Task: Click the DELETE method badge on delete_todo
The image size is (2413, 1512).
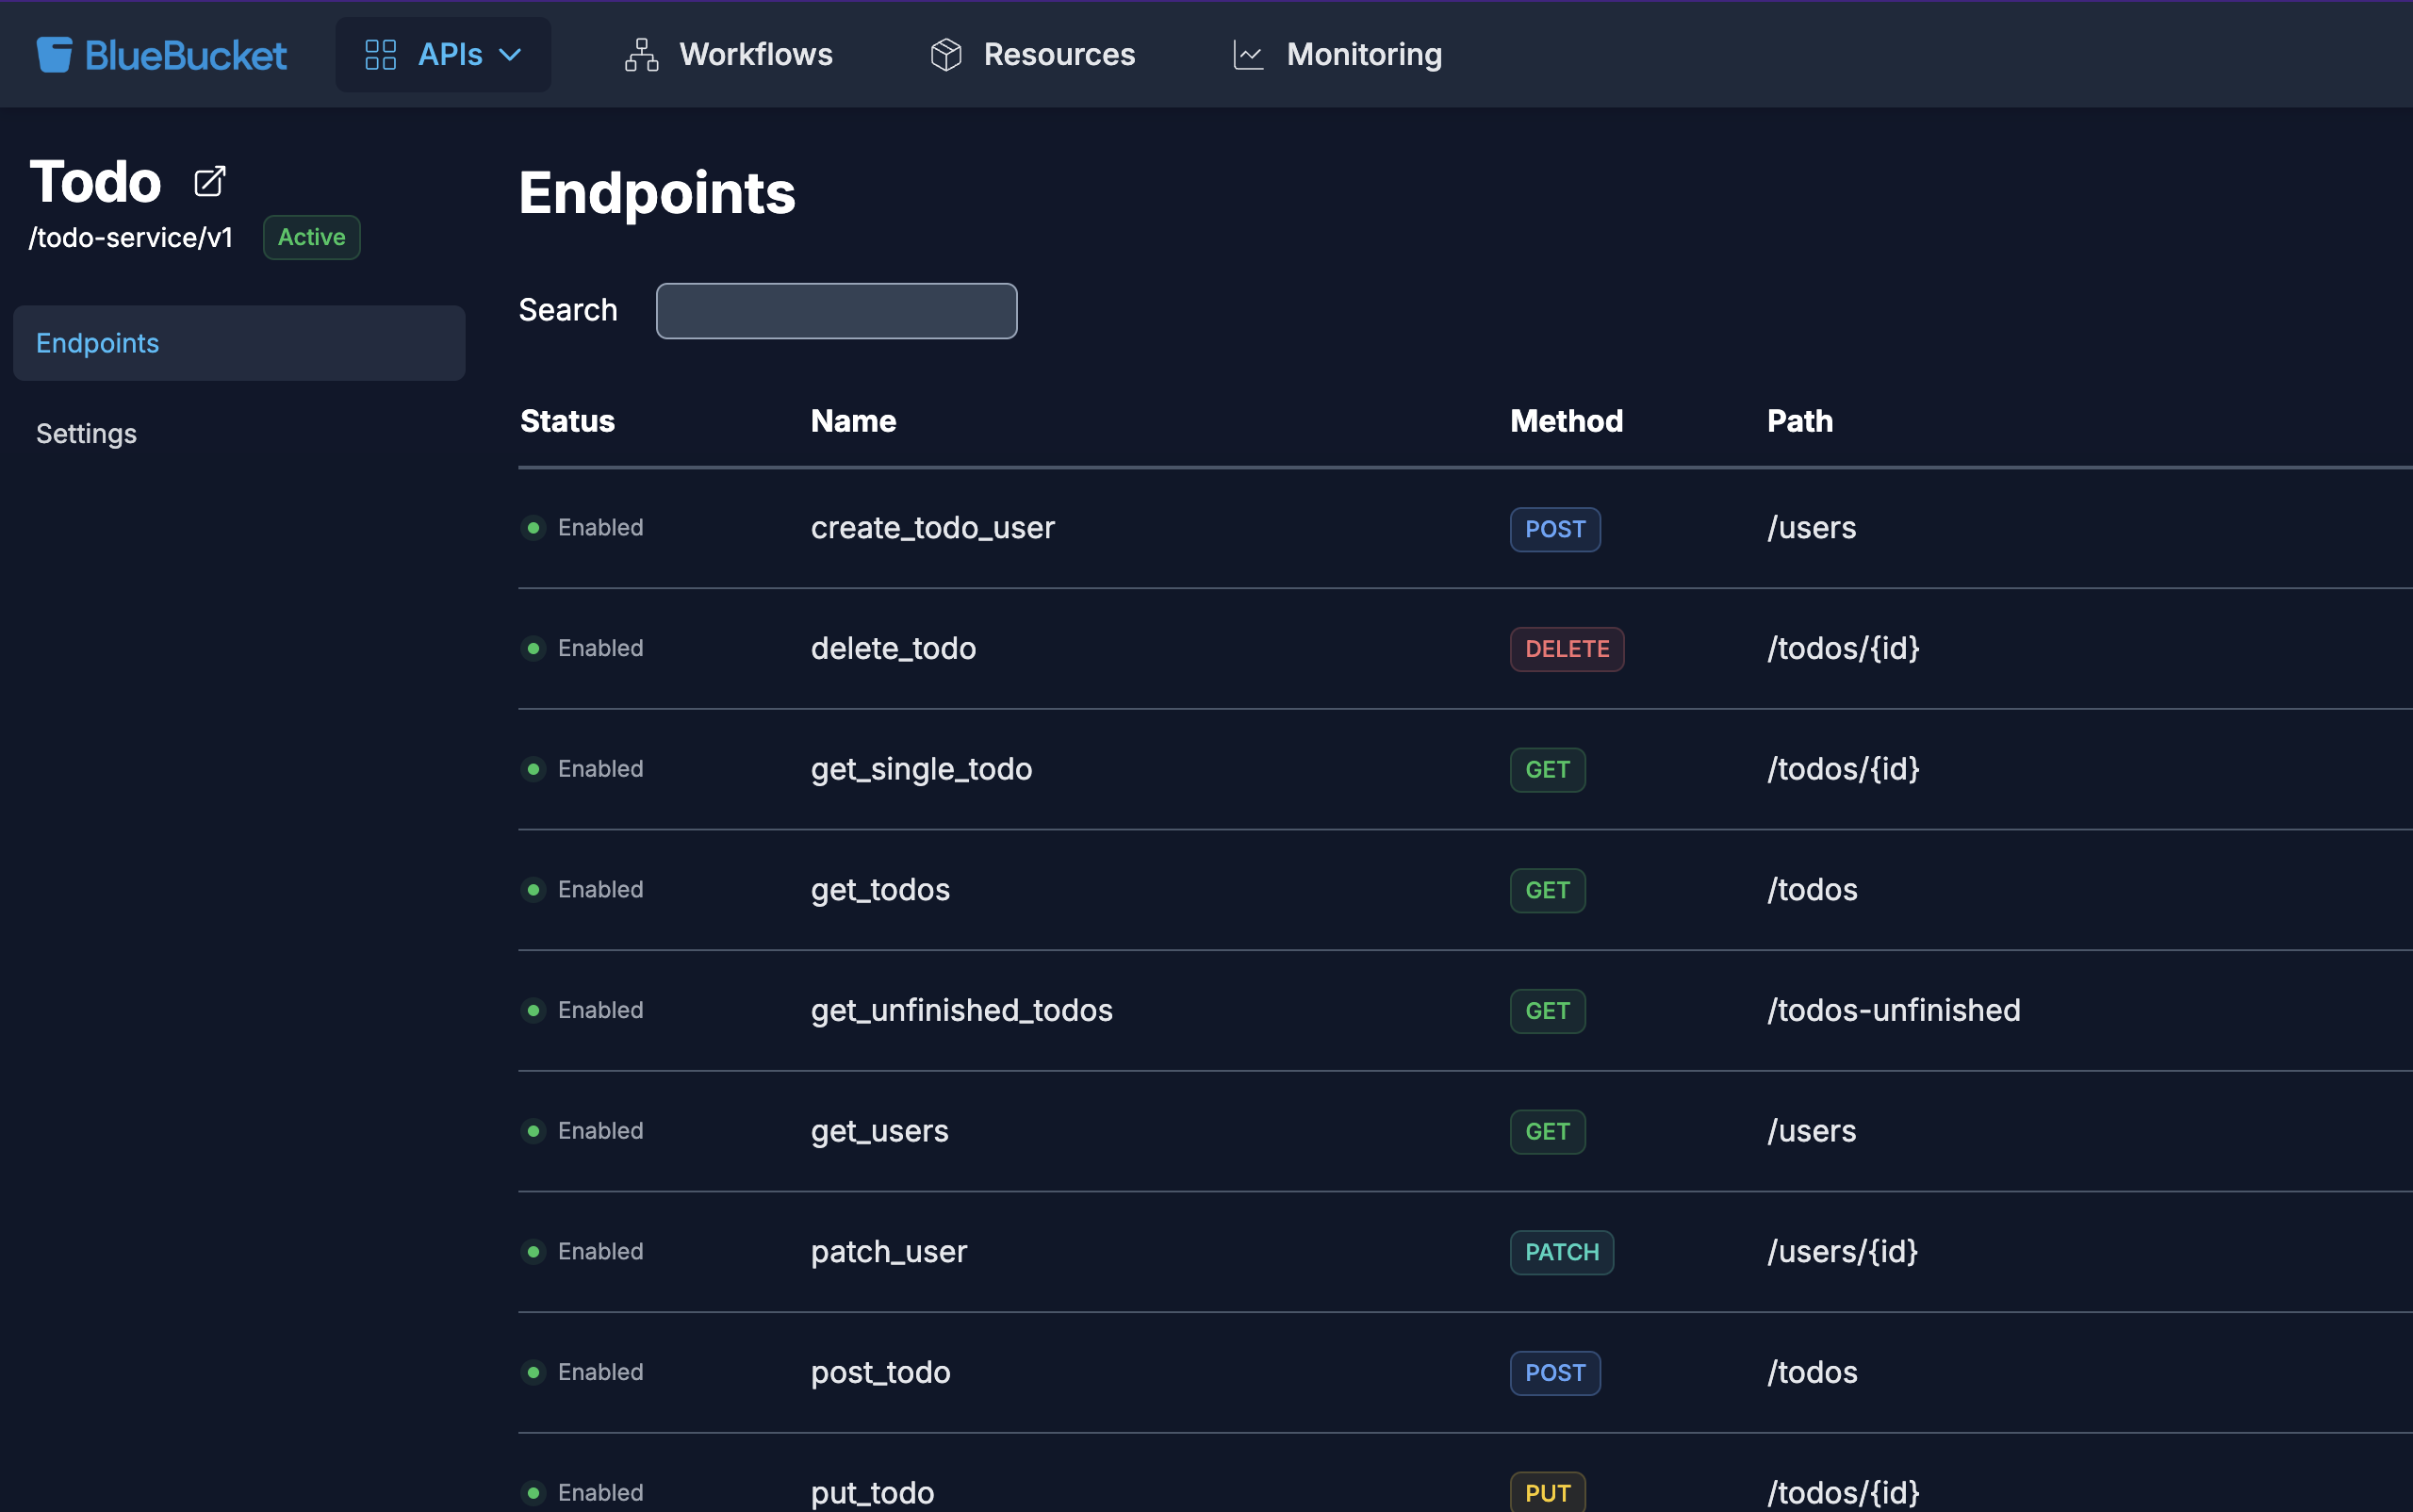Action: (1566, 649)
